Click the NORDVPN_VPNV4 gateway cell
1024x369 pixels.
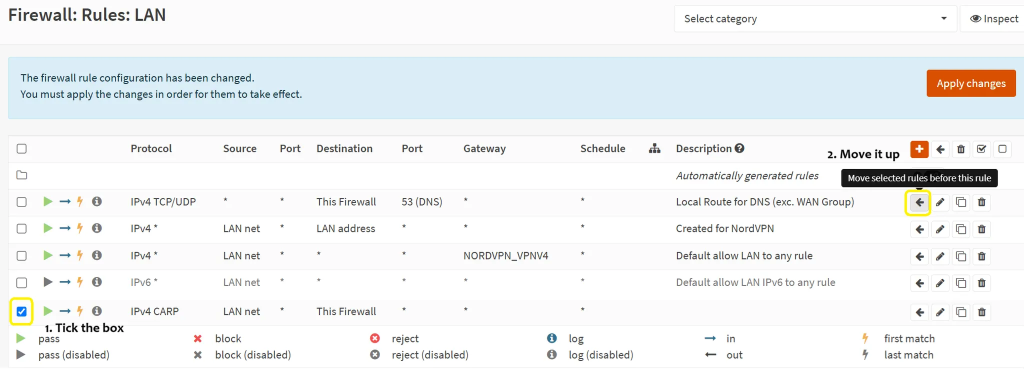505,256
